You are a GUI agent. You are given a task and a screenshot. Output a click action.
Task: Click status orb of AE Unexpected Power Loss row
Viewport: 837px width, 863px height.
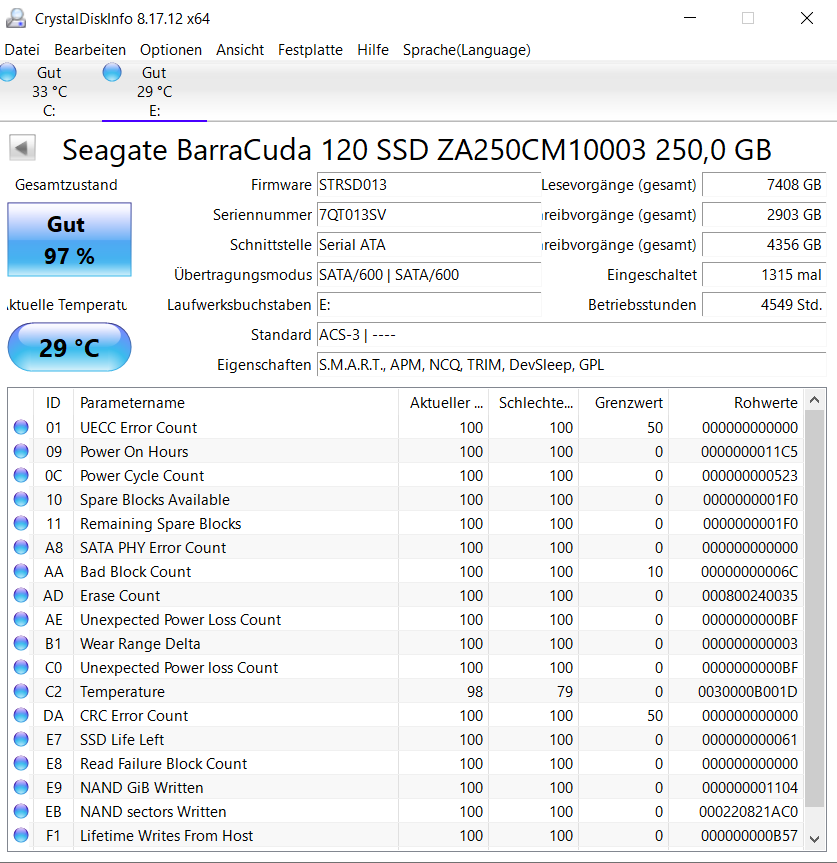[21, 620]
